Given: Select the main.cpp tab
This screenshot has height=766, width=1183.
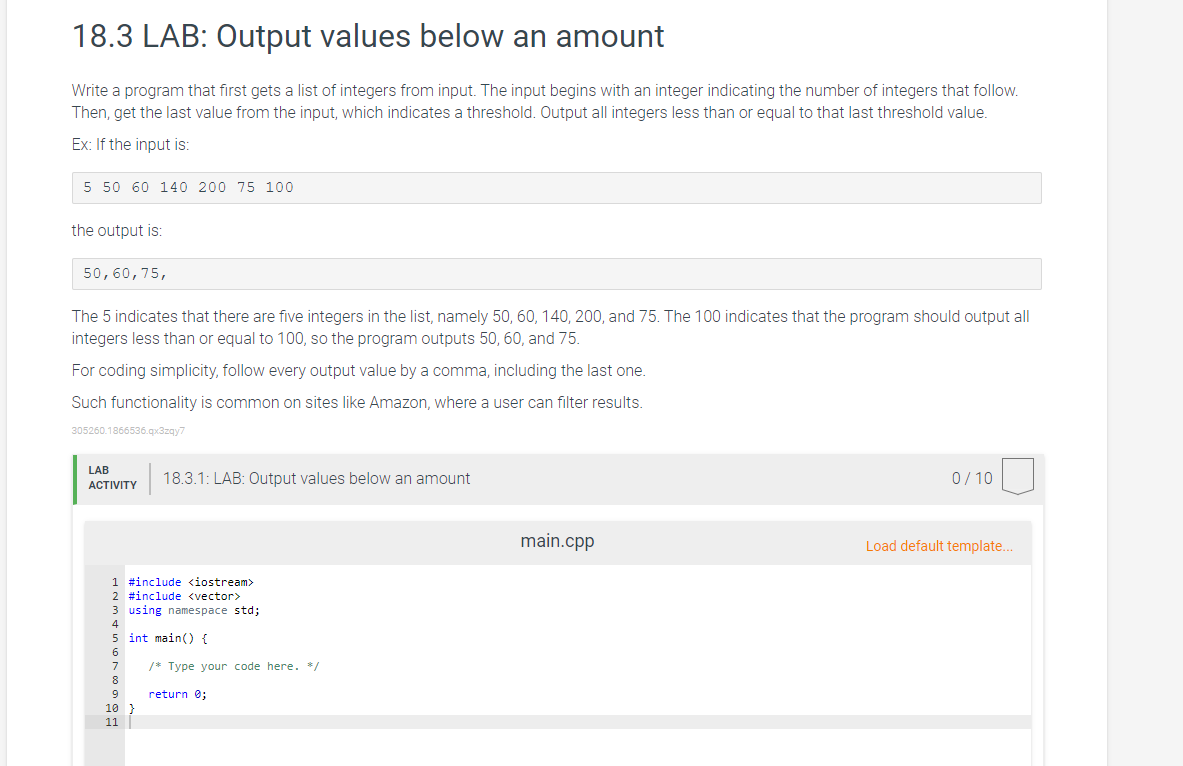Looking at the screenshot, I should pos(556,540).
